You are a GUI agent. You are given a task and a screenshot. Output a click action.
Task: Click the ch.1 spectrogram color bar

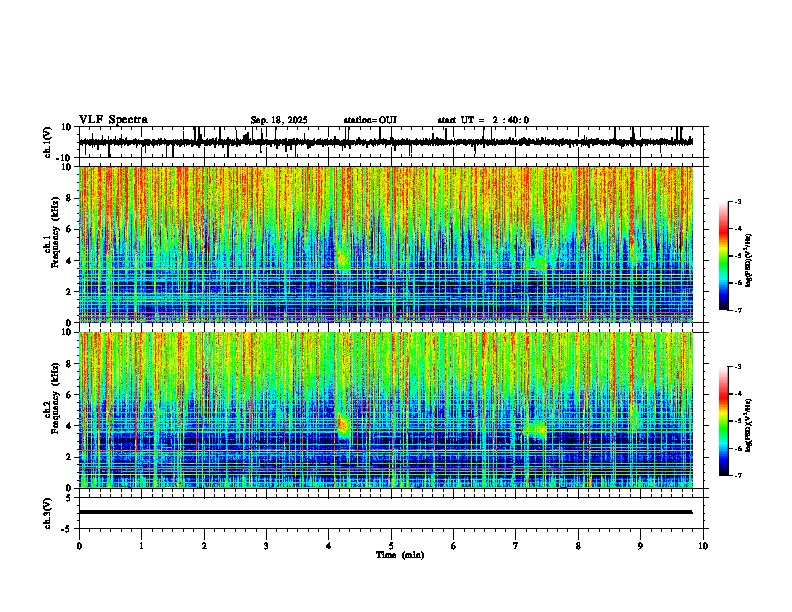point(723,256)
